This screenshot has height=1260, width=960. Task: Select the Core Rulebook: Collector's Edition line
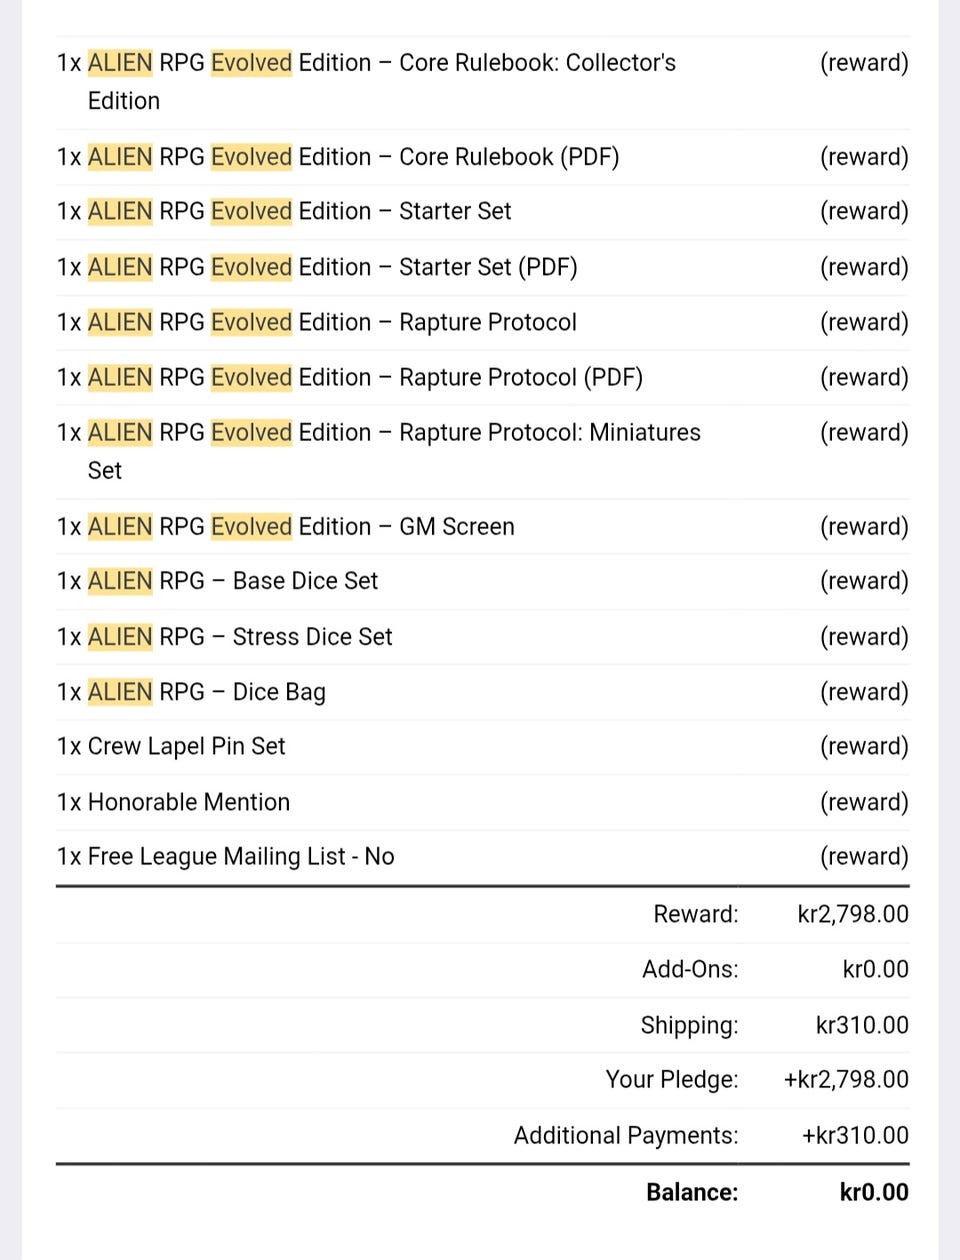point(482,82)
